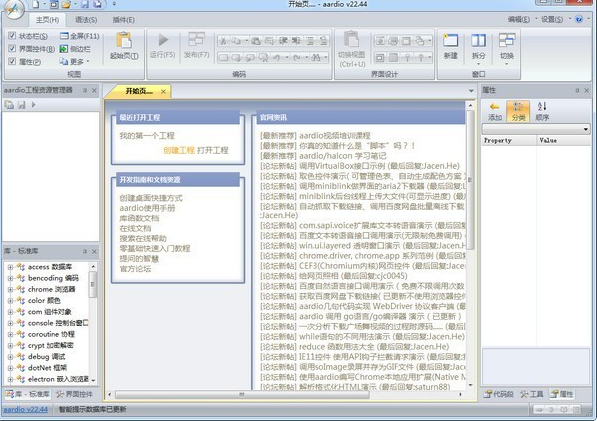The image size is (597, 421).
Task: Switch to the 插件(E) ribbon tab
Action: 123,20
